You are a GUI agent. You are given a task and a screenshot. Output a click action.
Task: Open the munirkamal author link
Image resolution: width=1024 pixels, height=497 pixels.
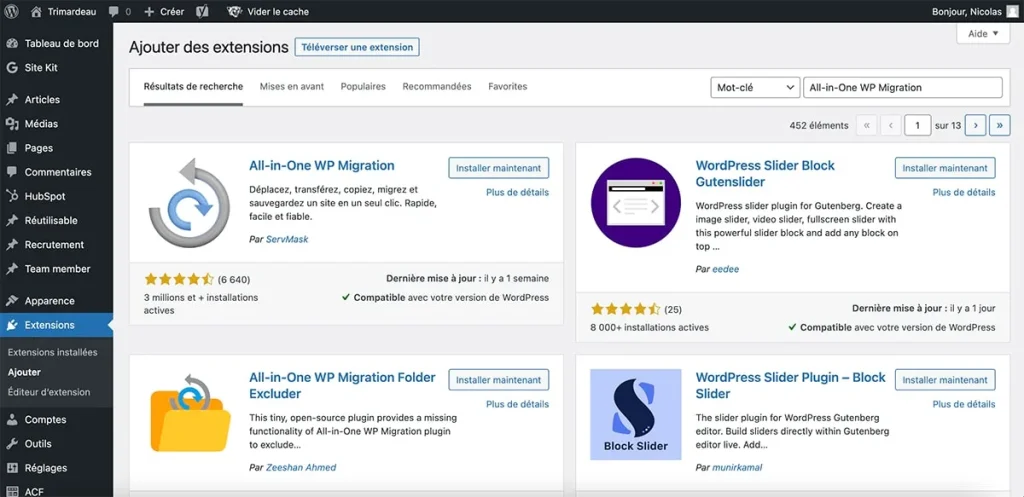pyautogui.click(x=737, y=468)
